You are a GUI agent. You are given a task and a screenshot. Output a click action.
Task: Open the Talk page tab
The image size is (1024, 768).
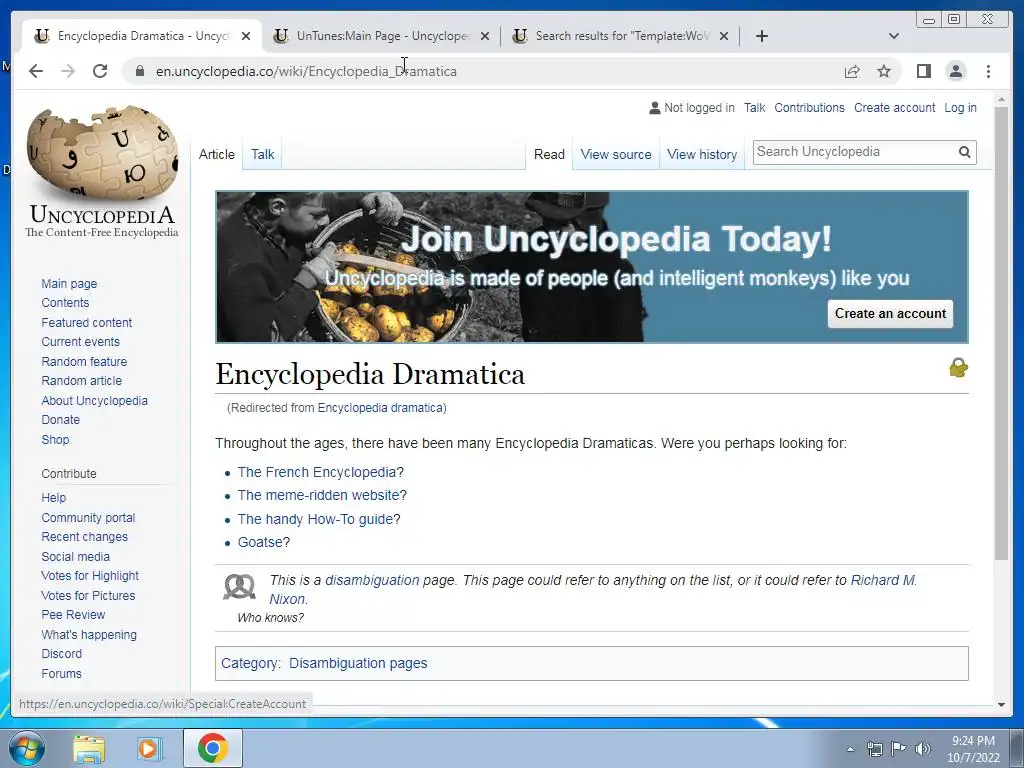263,154
